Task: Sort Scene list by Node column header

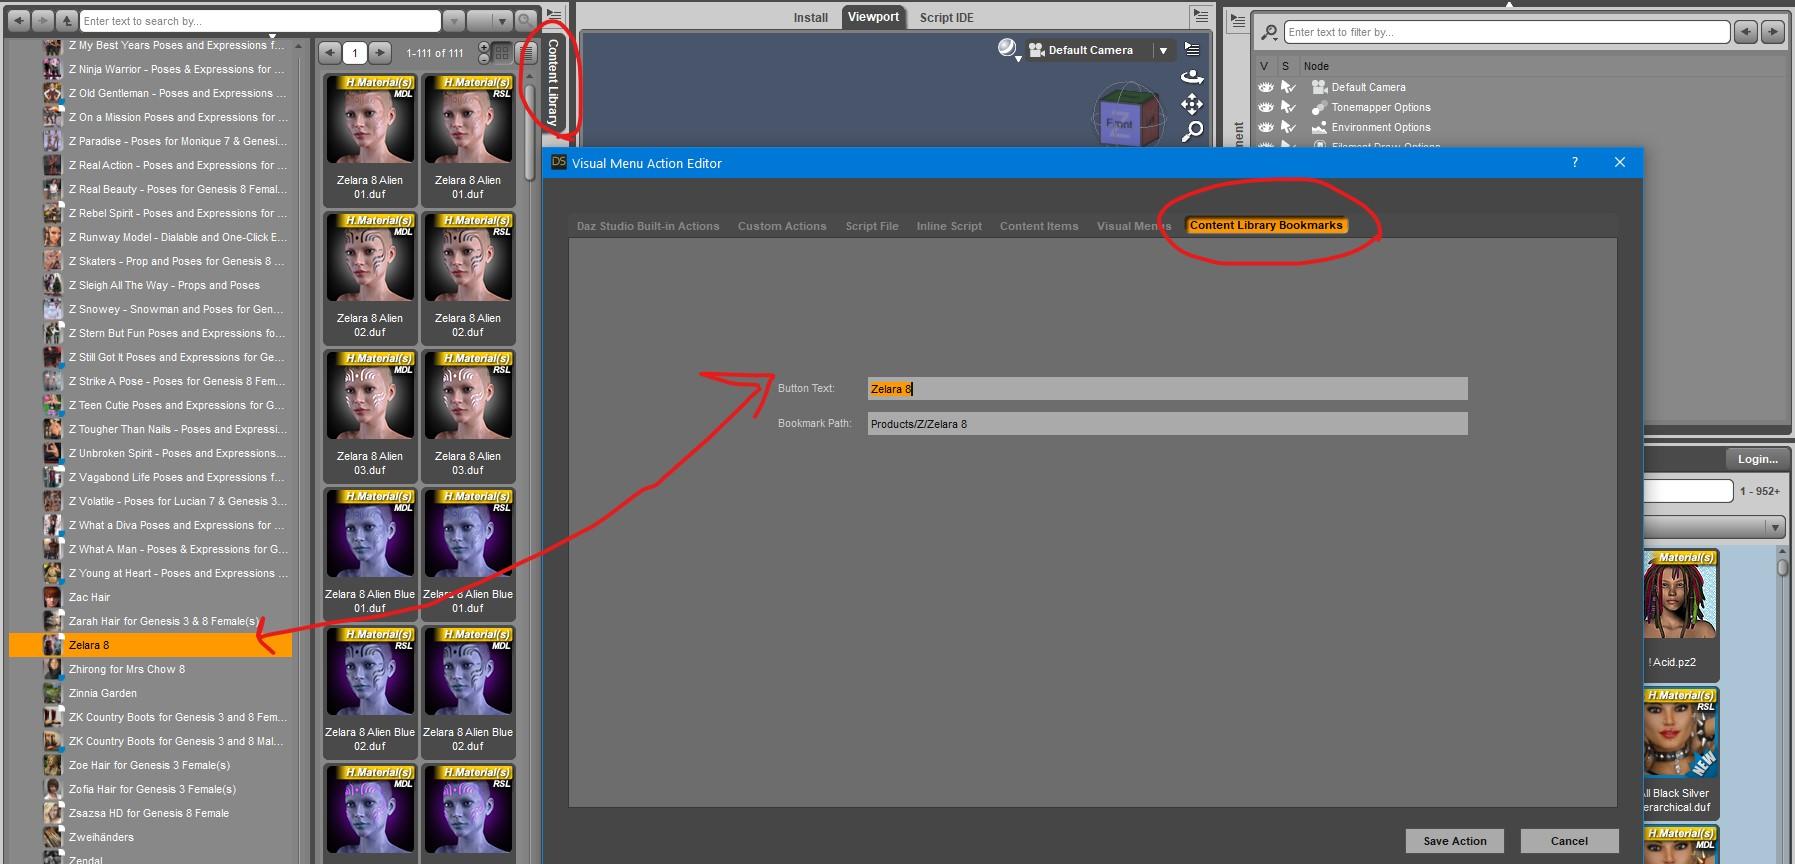Action: (1316, 66)
